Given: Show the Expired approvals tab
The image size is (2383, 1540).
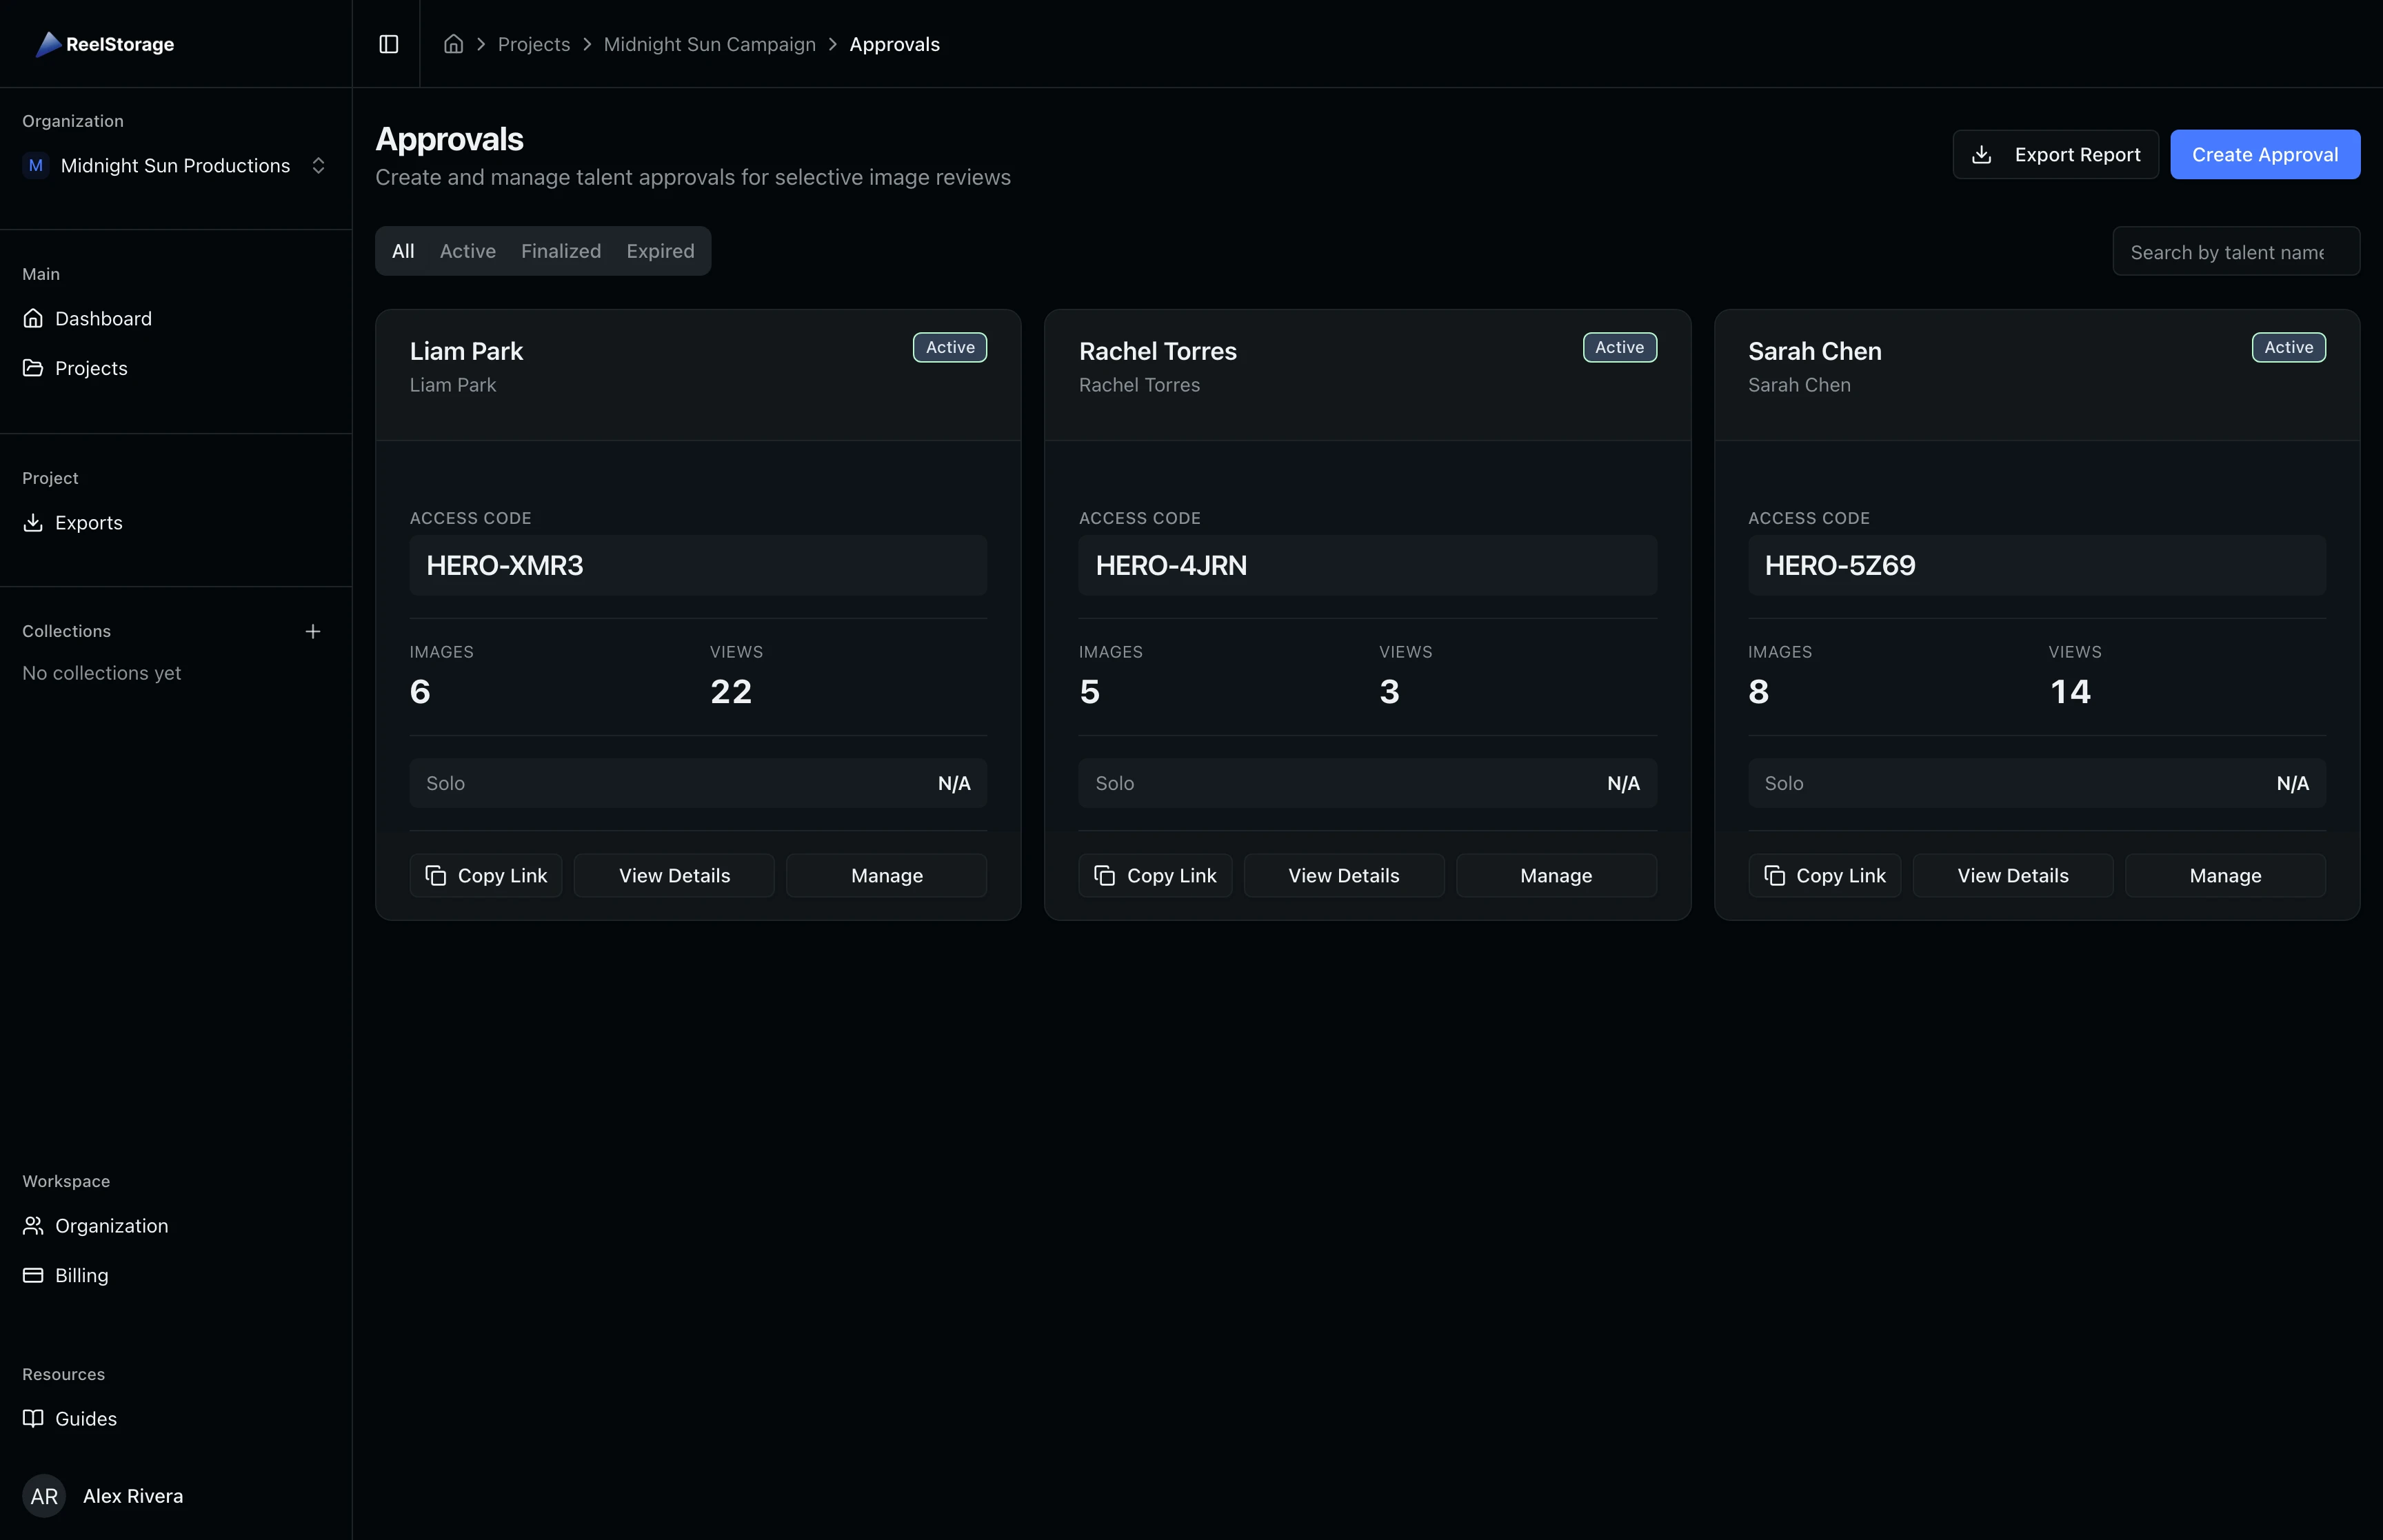Looking at the screenshot, I should (660, 251).
